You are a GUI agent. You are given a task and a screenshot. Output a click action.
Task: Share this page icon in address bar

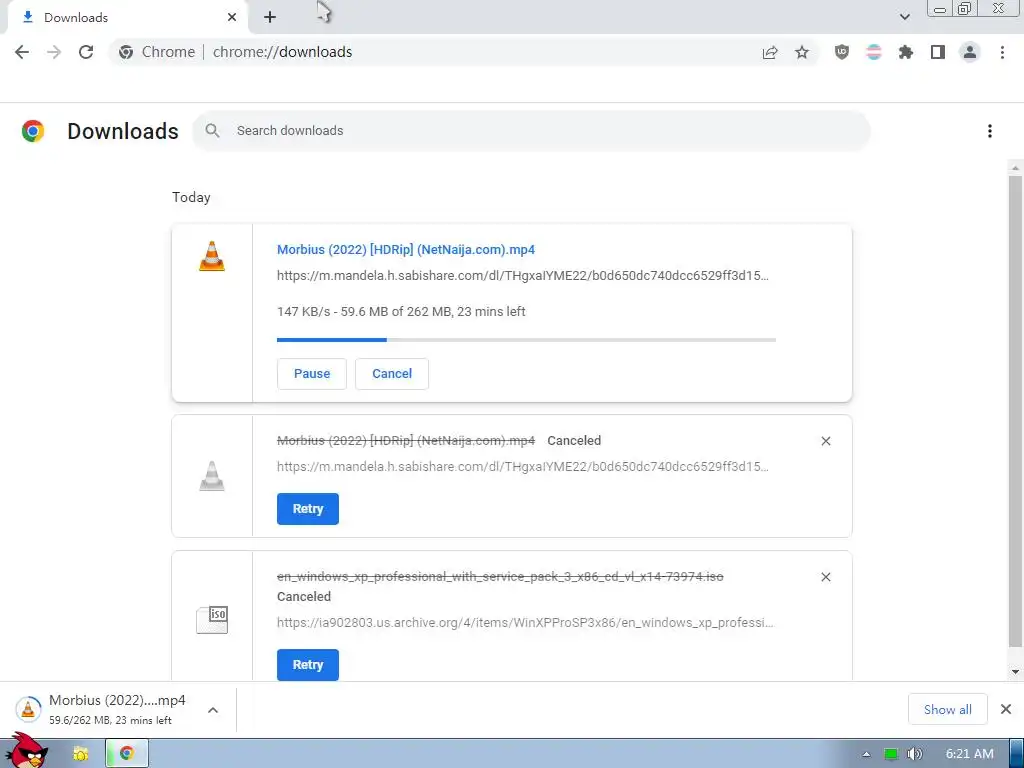pyautogui.click(x=770, y=52)
